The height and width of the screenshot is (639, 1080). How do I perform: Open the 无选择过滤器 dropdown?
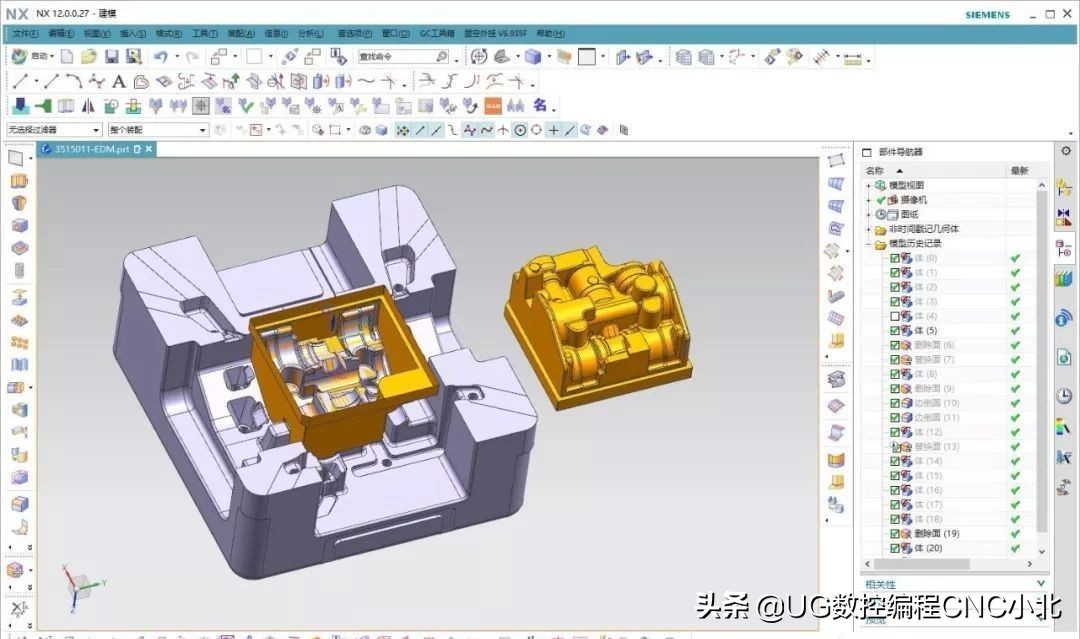[x=96, y=129]
